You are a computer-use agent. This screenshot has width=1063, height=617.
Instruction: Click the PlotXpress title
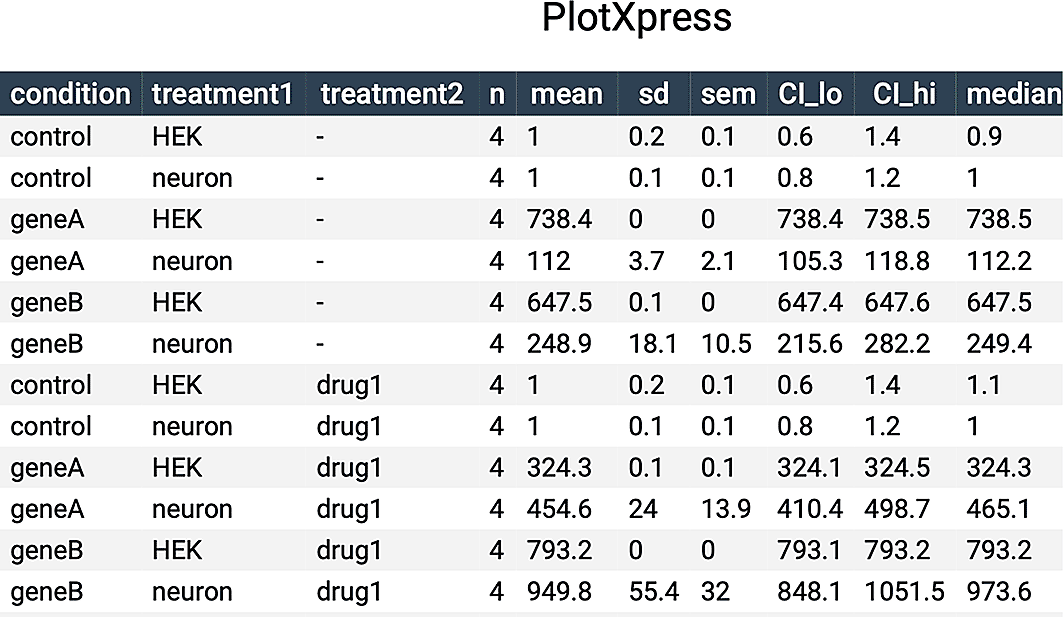coord(637,18)
